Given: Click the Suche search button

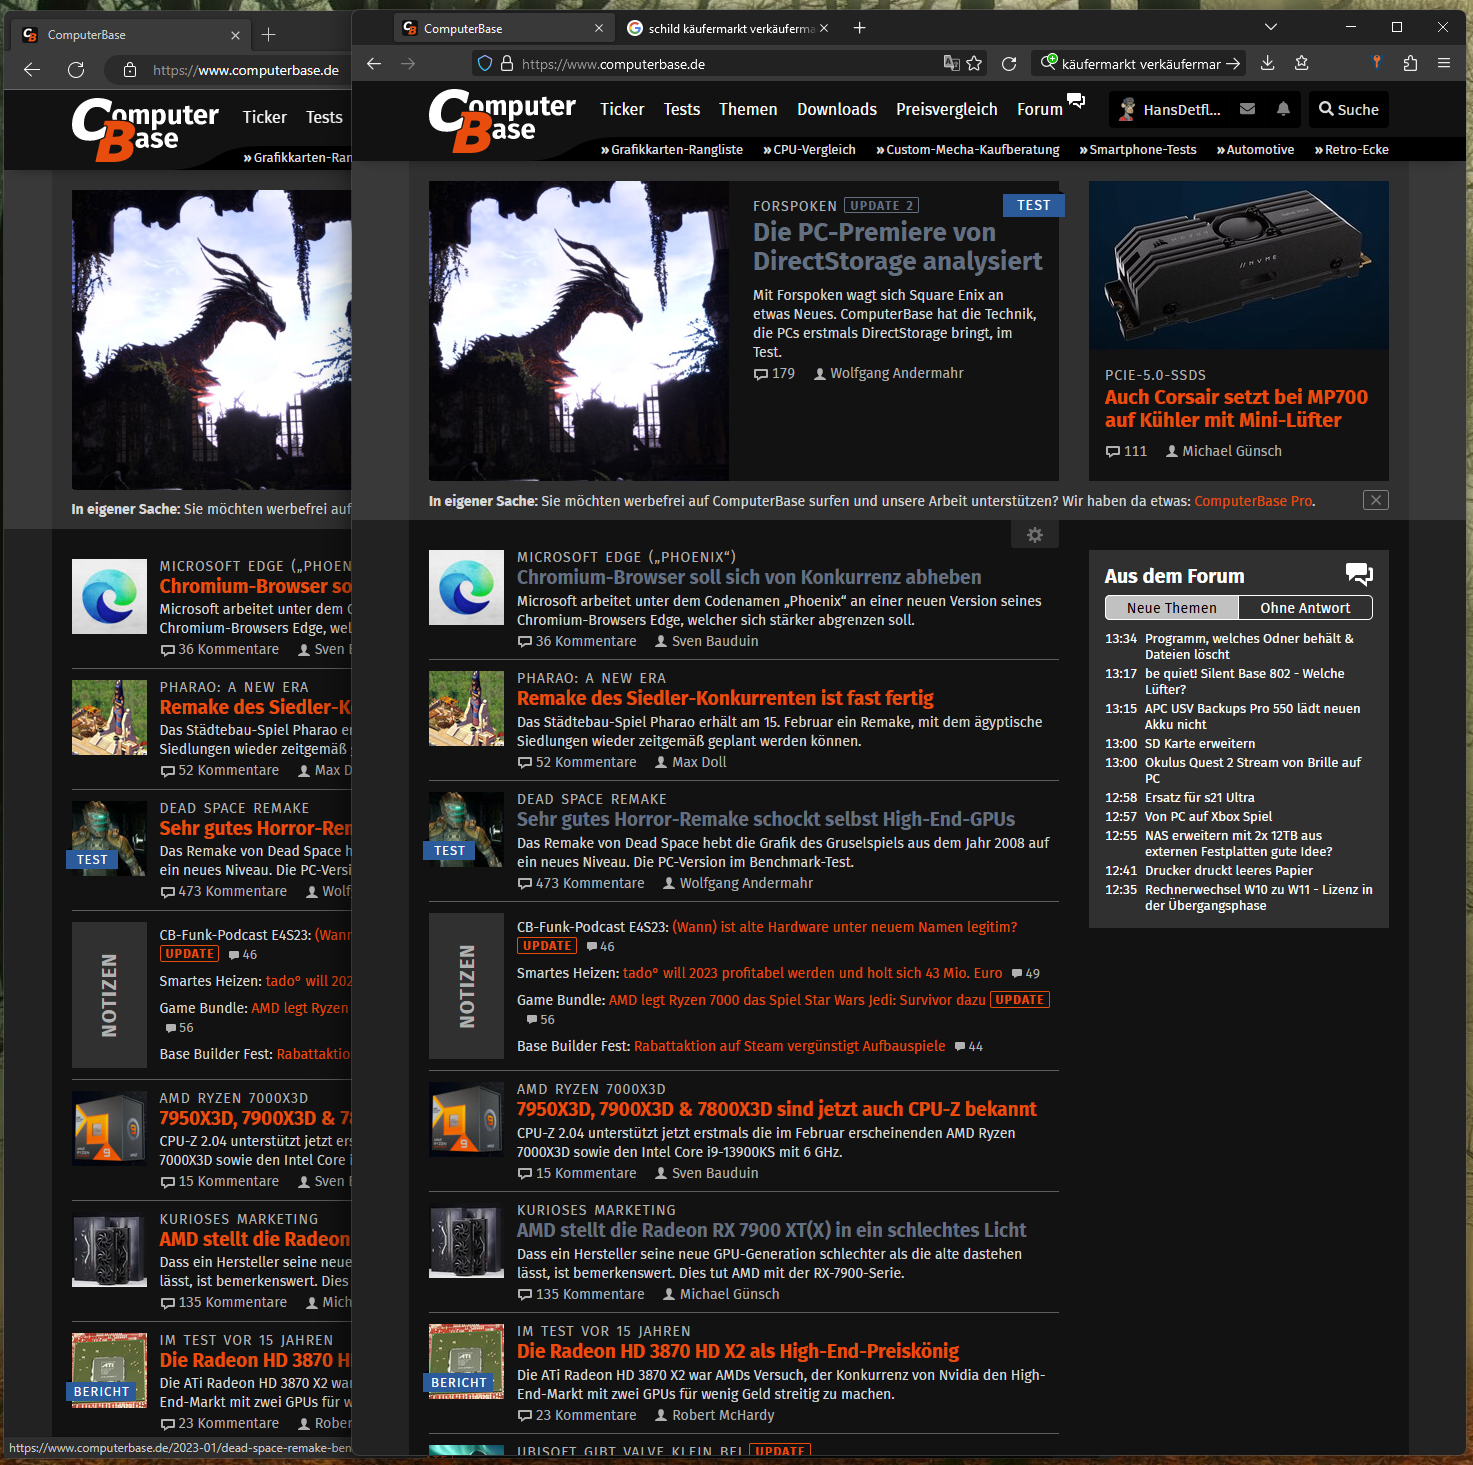Looking at the screenshot, I should (1349, 109).
